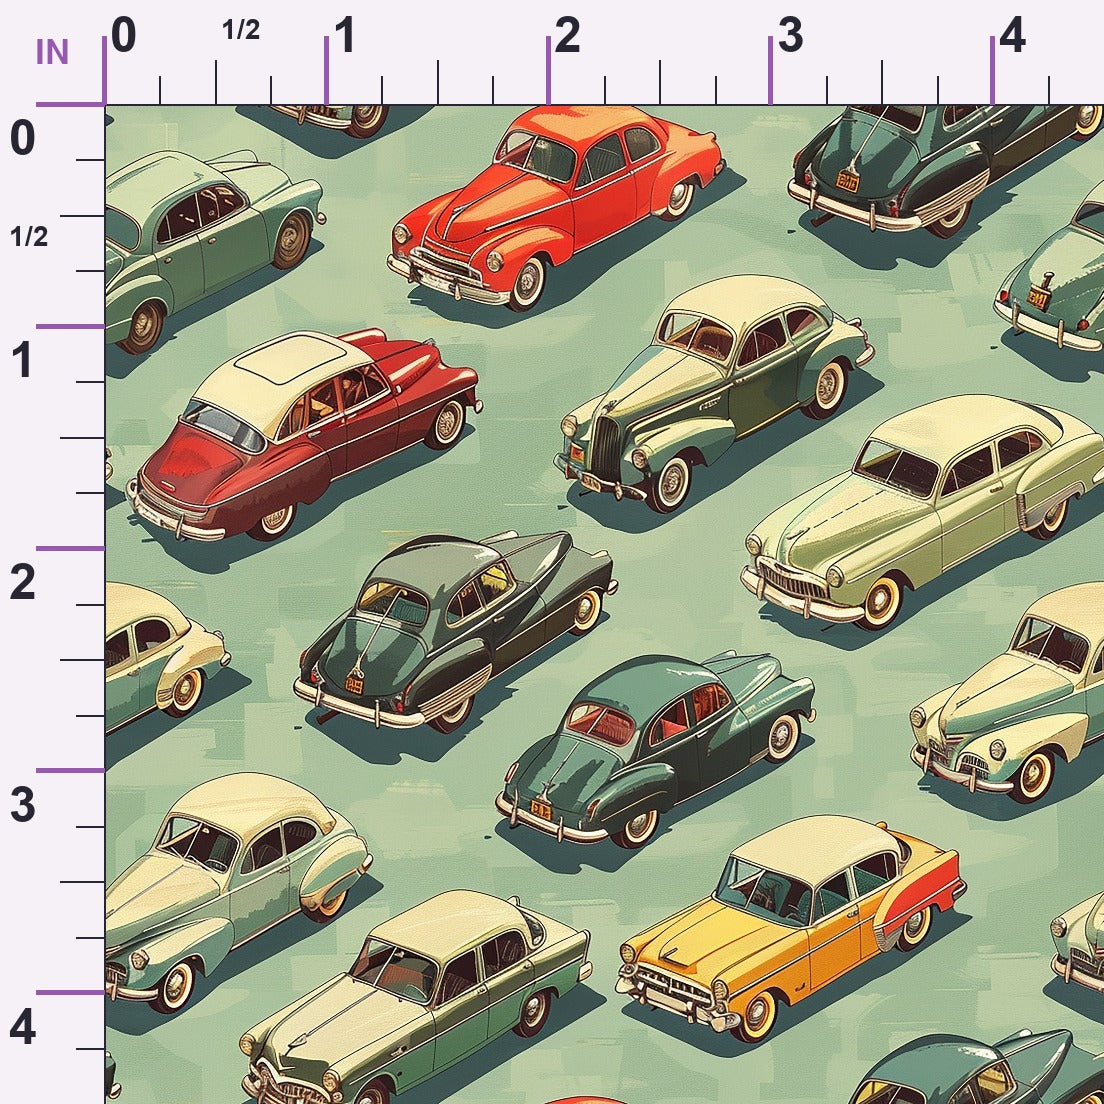Select the bright orange-red car at top
The height and width of the screenshot is (1104, 1104).
coord(556,206)
